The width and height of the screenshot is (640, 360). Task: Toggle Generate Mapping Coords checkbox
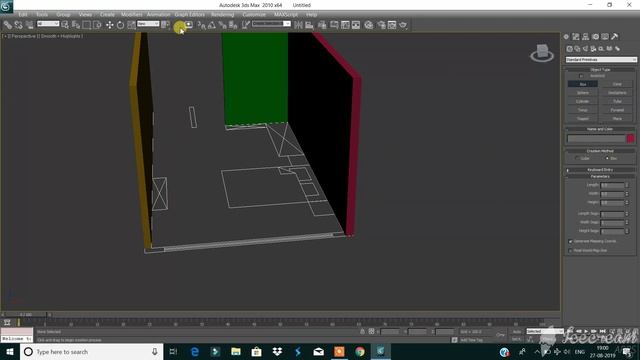coord(571,241)
